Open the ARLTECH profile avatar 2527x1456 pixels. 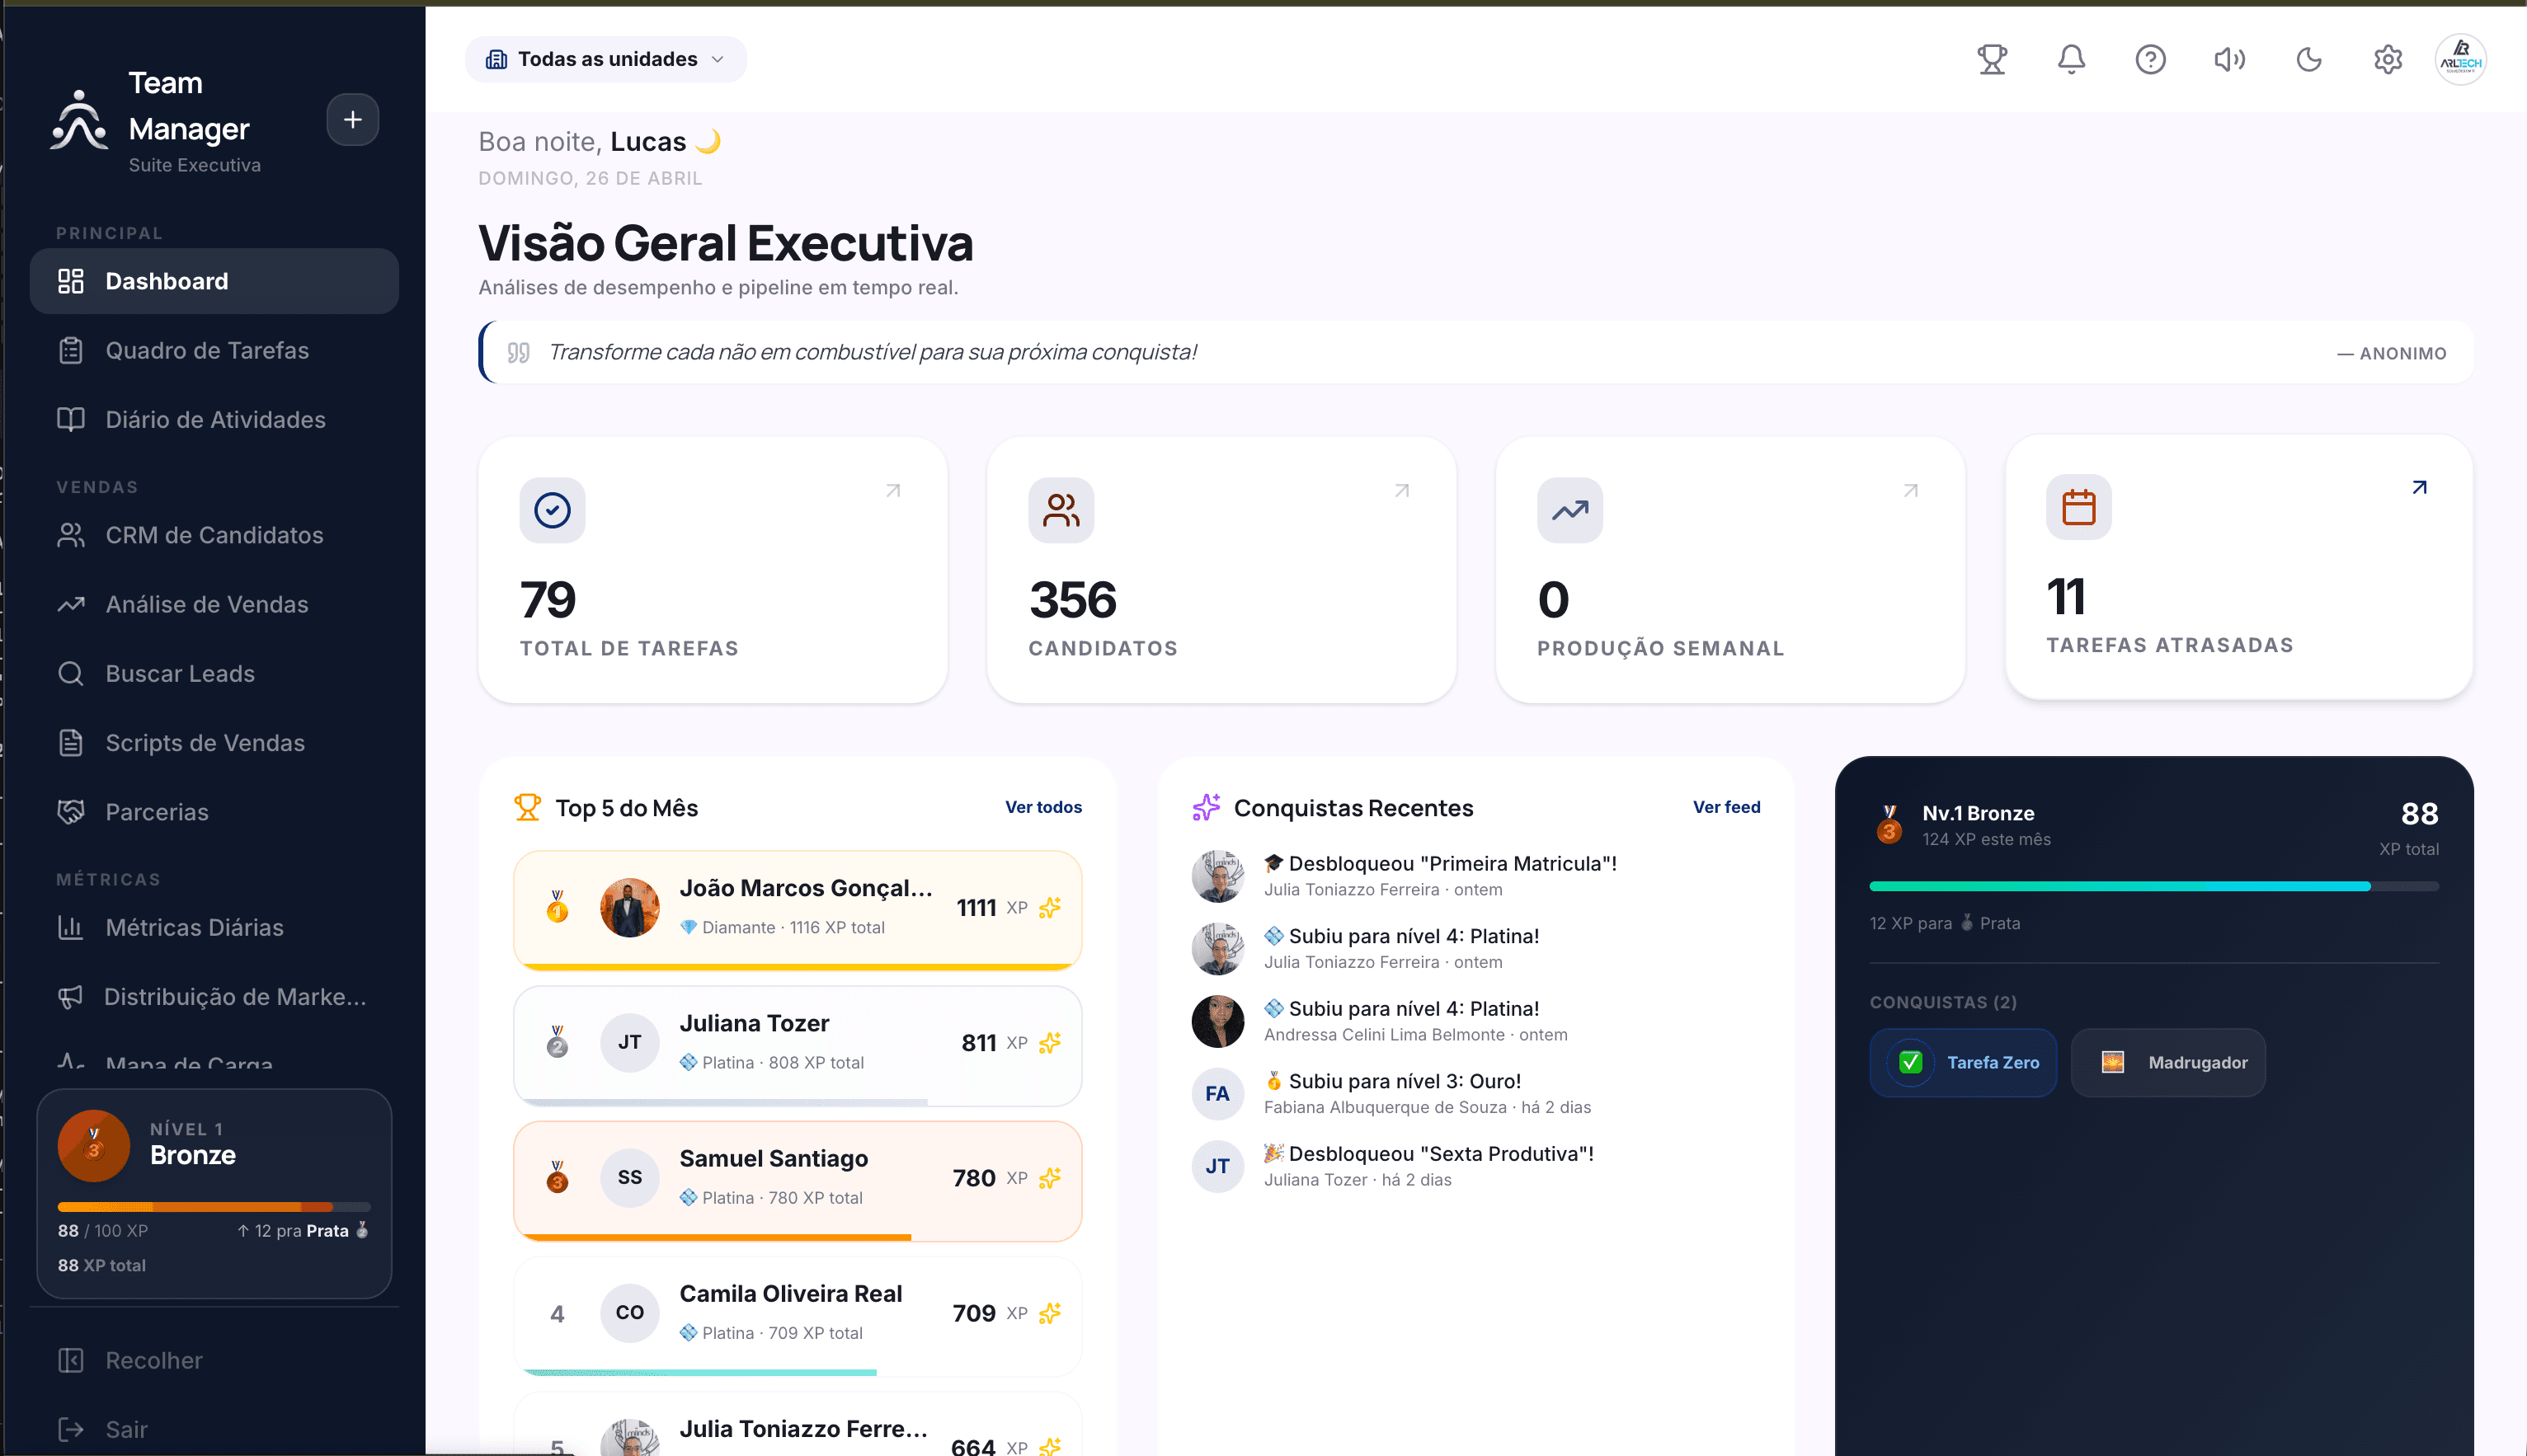click(2460, 60)
